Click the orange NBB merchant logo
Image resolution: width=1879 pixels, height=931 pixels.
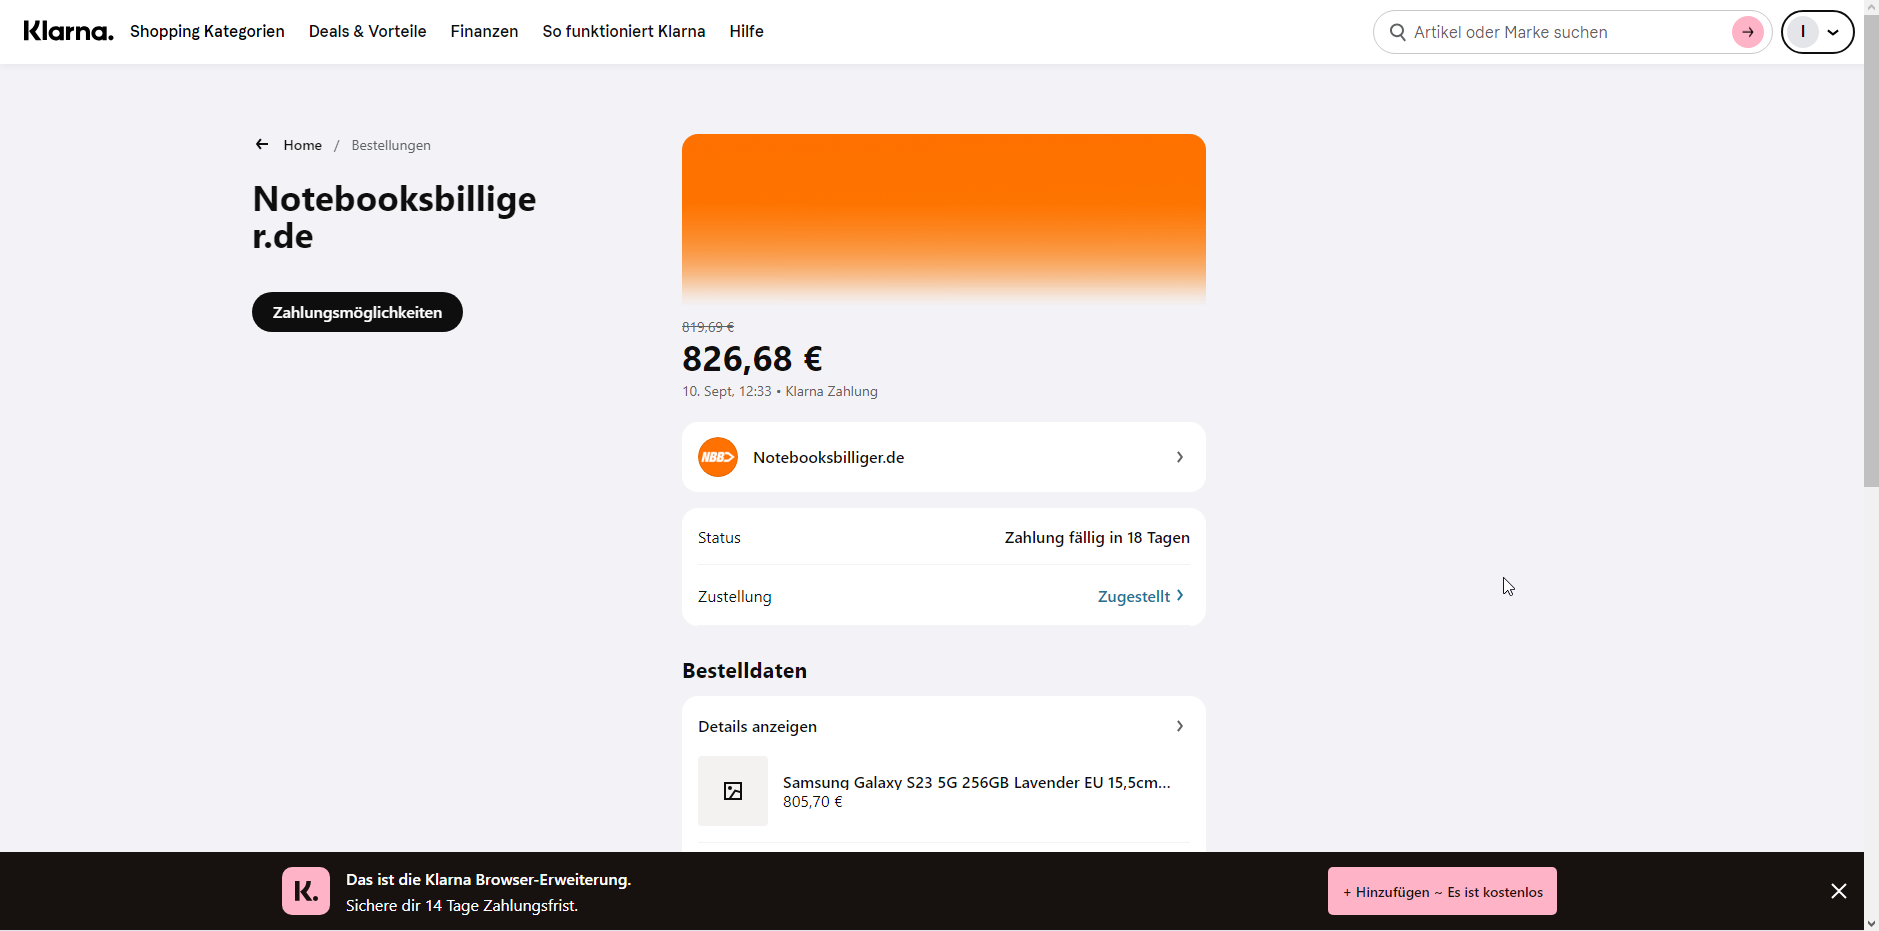pyautogui.click(x=718, y=457)
